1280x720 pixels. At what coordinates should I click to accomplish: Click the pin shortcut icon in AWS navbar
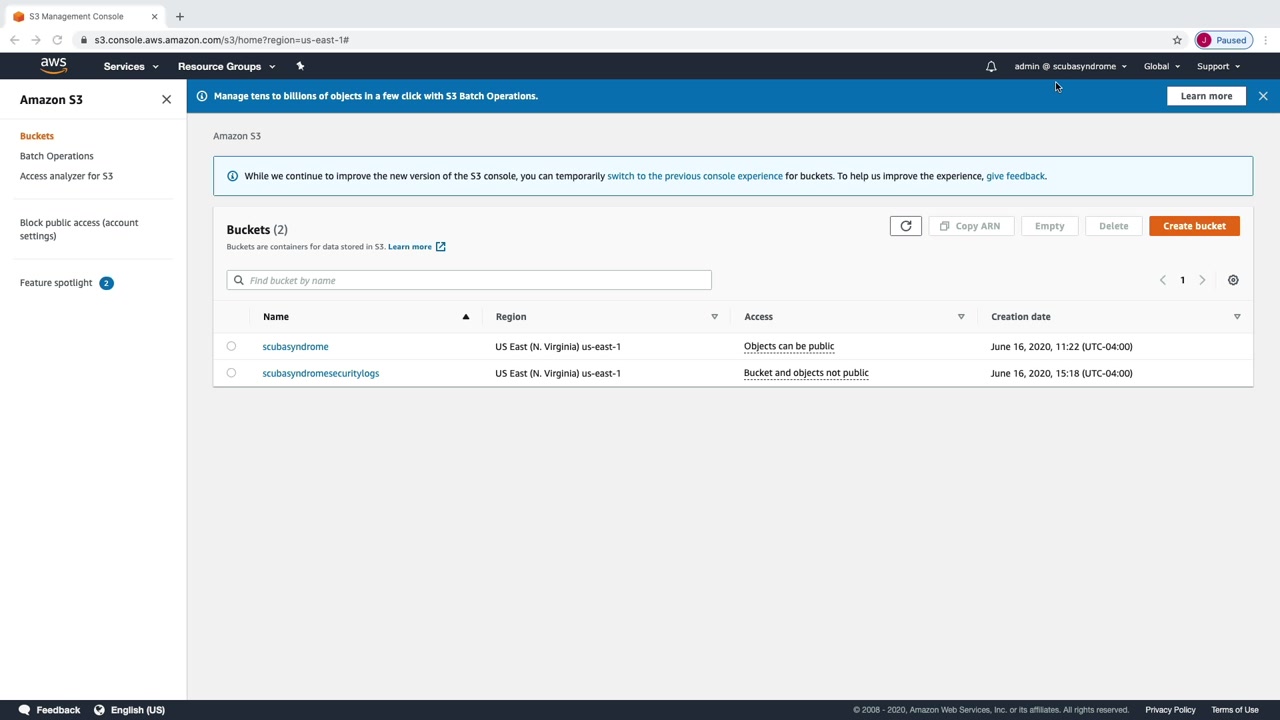coord(300,66)
